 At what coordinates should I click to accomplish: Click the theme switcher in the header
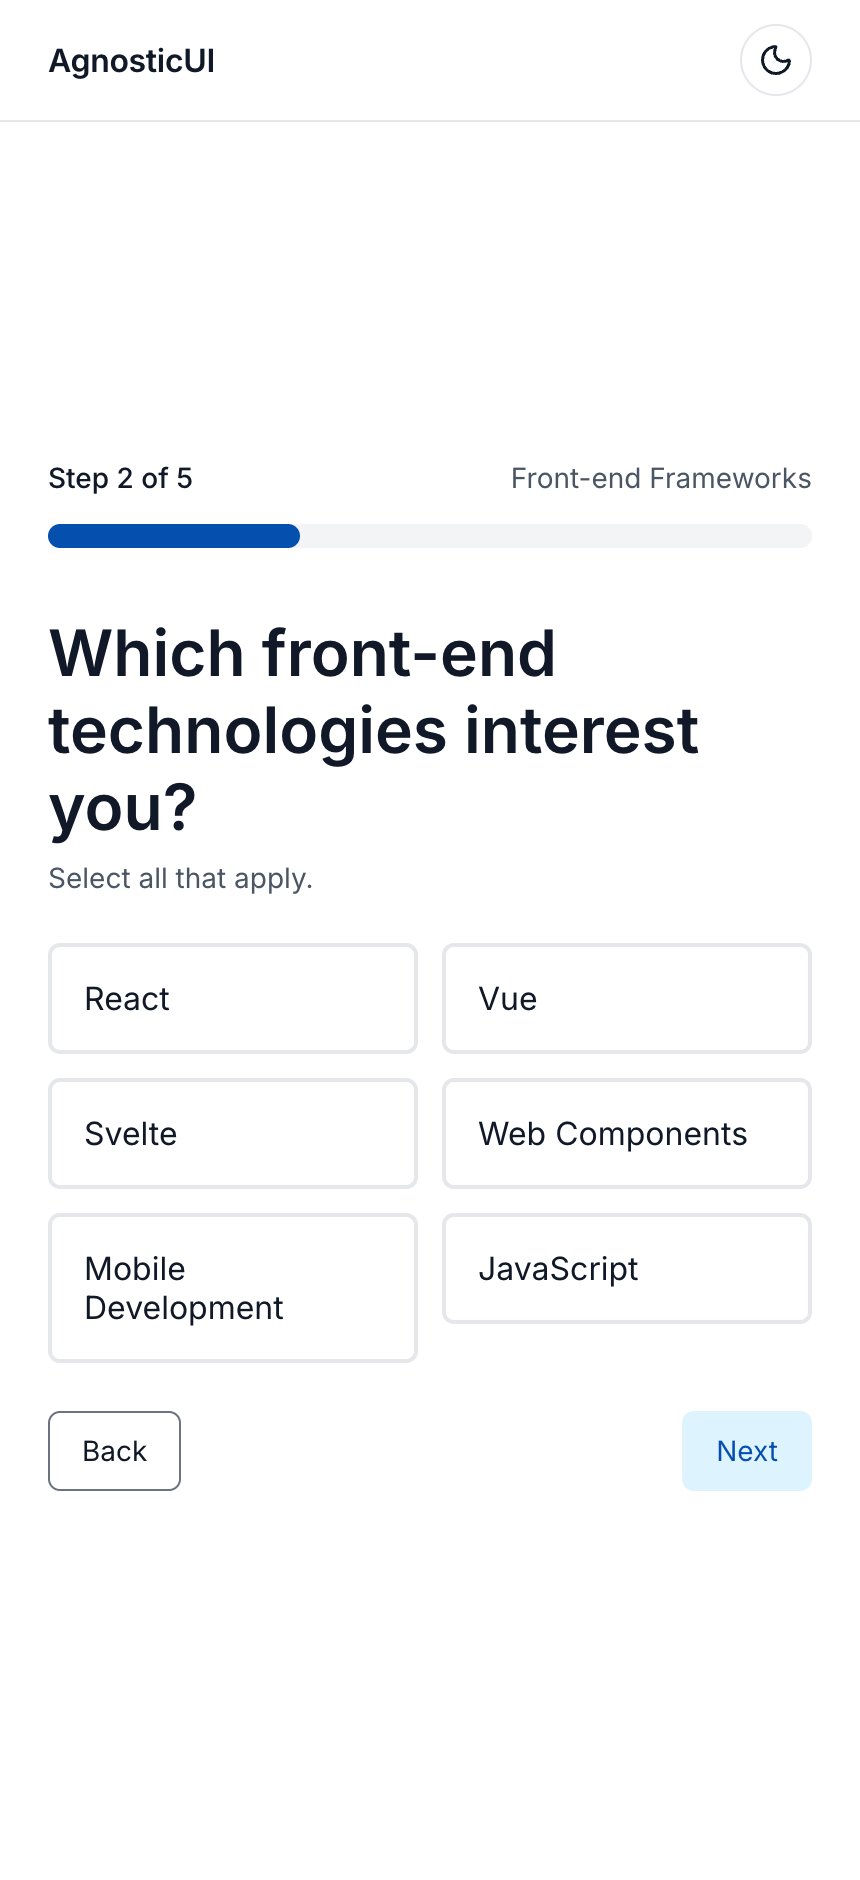coord(775,60)
